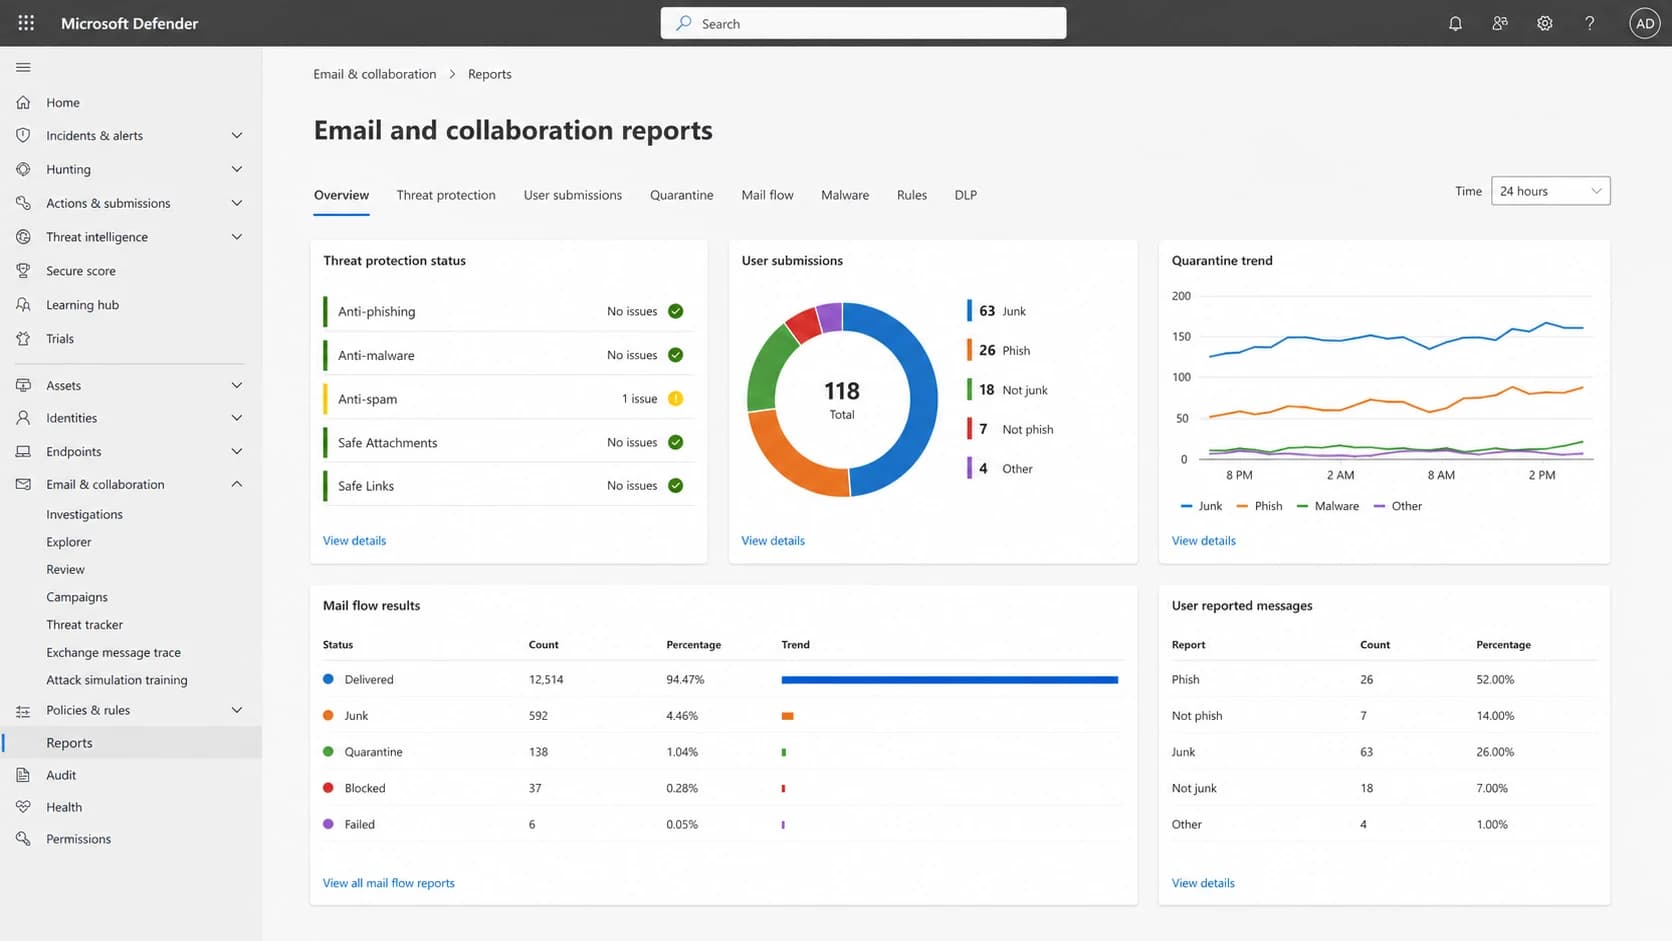The image size is (1672, 941).
Task: Click the Threat intelligence globe icon
Action: (x=23, y=237)
